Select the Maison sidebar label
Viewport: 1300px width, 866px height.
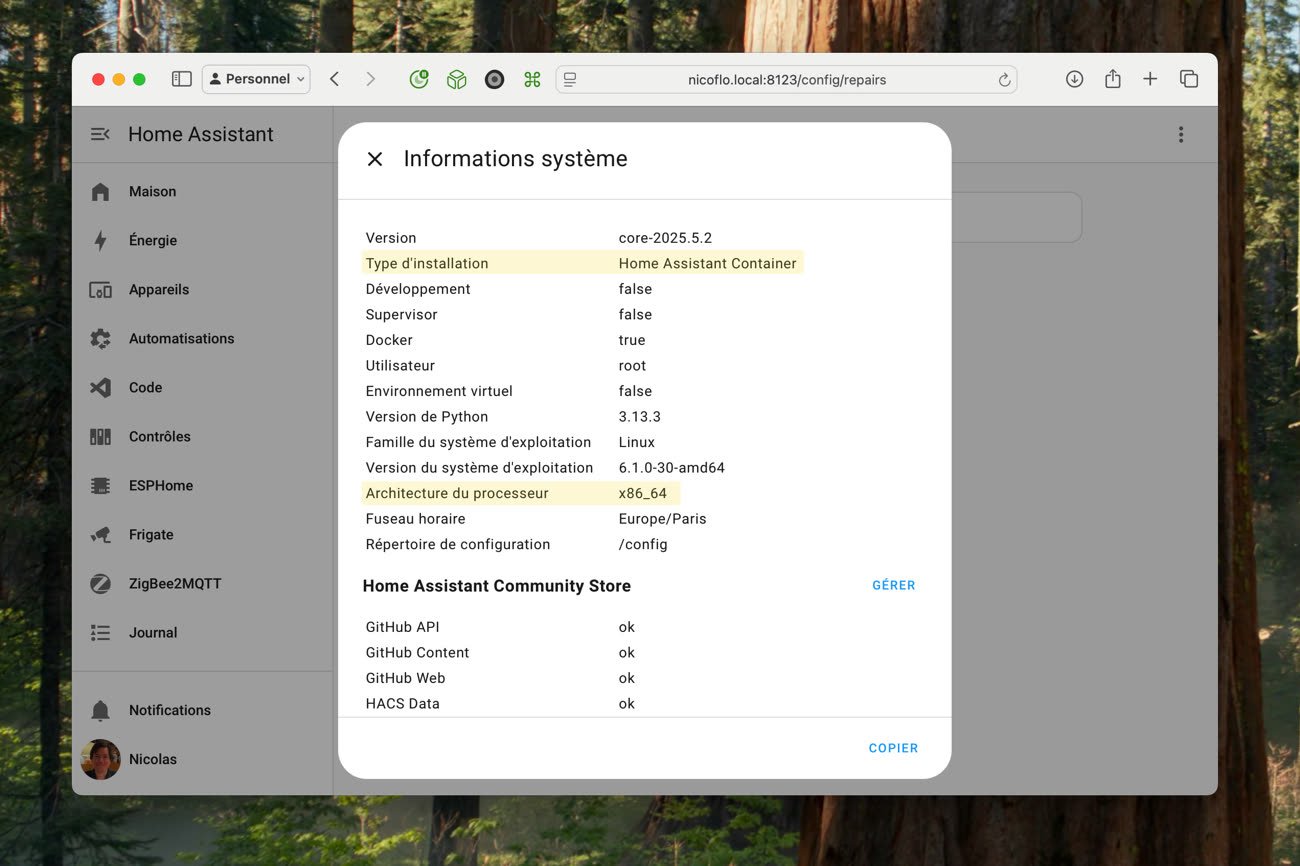tap(152, 191)
